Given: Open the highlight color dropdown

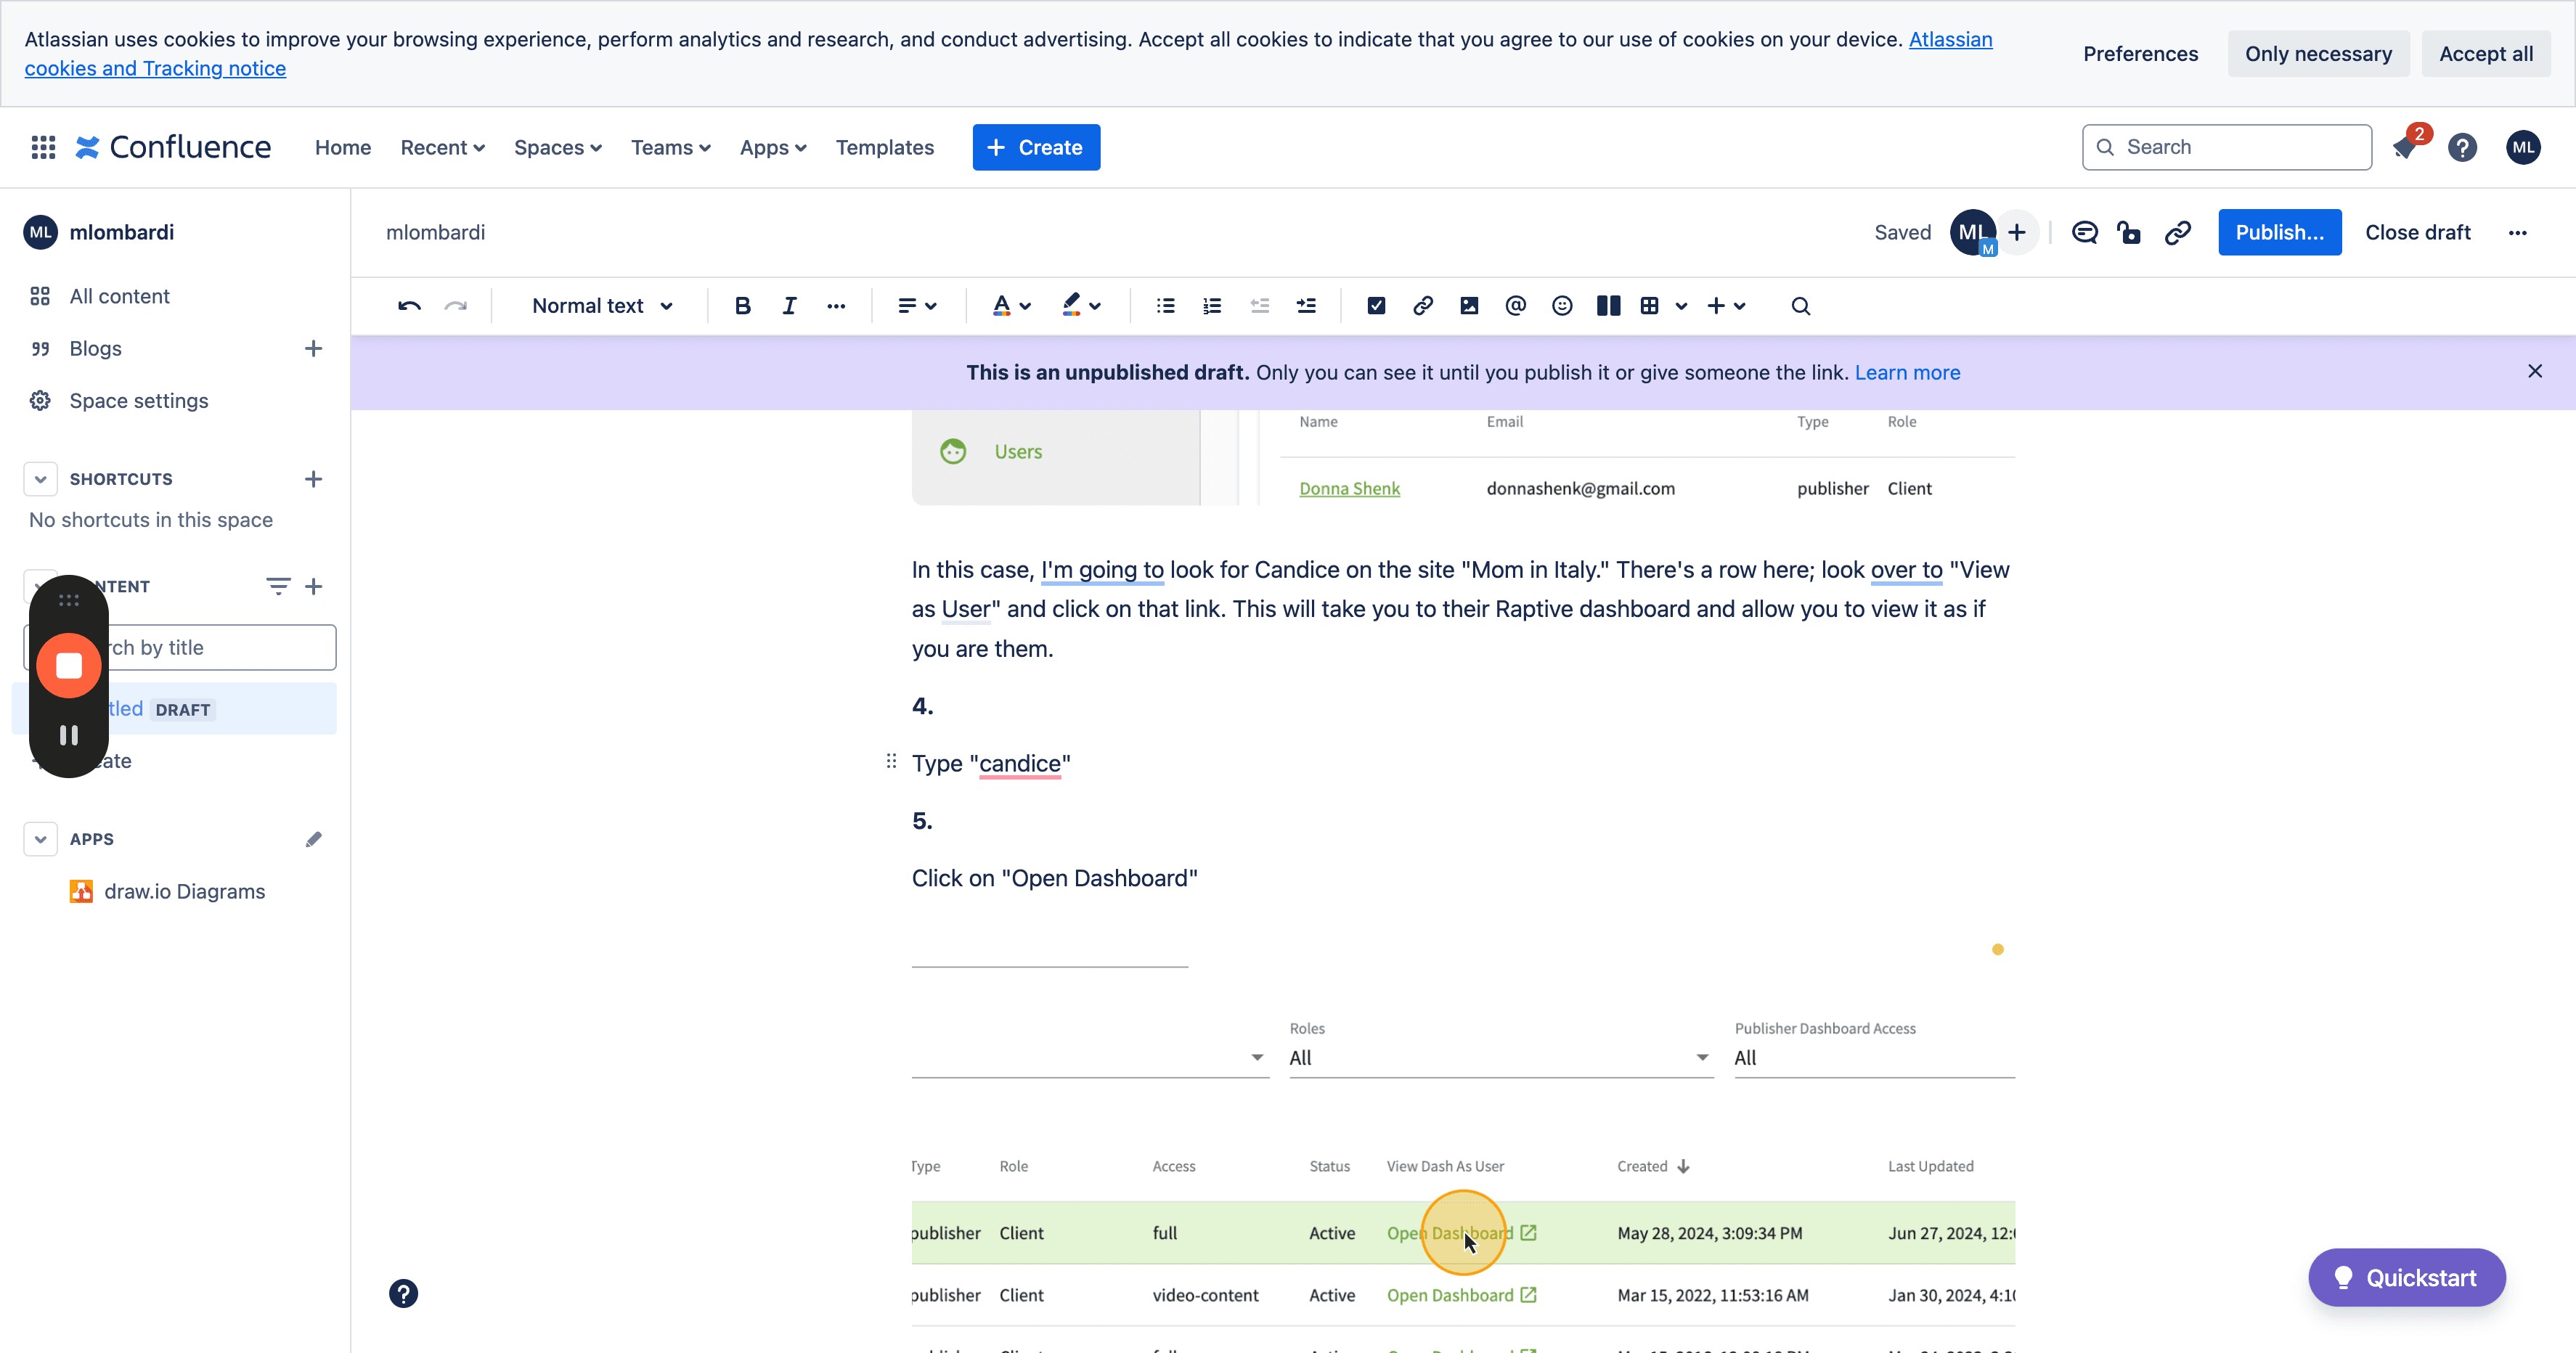Looking at the screenshot, I should [x=1081, y=306].
